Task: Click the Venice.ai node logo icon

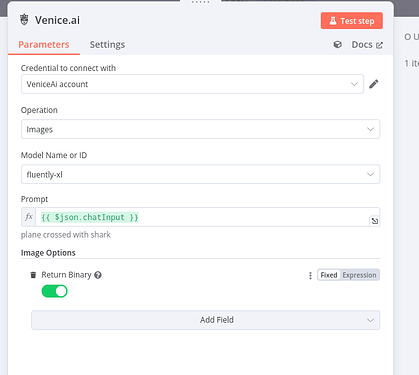Action: click(24, 20)
